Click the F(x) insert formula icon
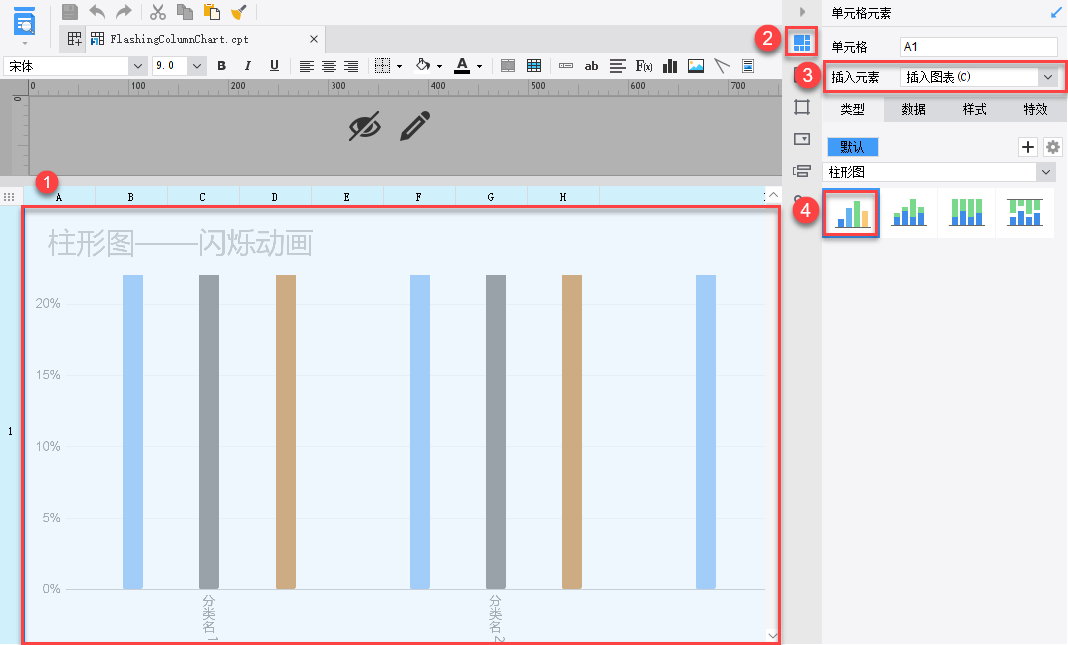This screenshot has height=645, width=1068. coord(644,66)
